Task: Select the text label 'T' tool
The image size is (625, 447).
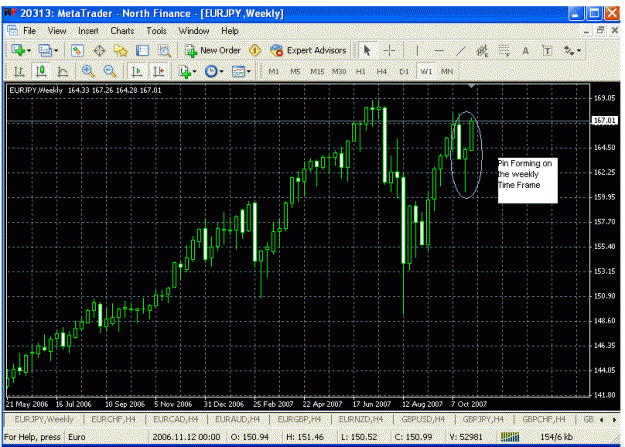Action: pos(547,51)
